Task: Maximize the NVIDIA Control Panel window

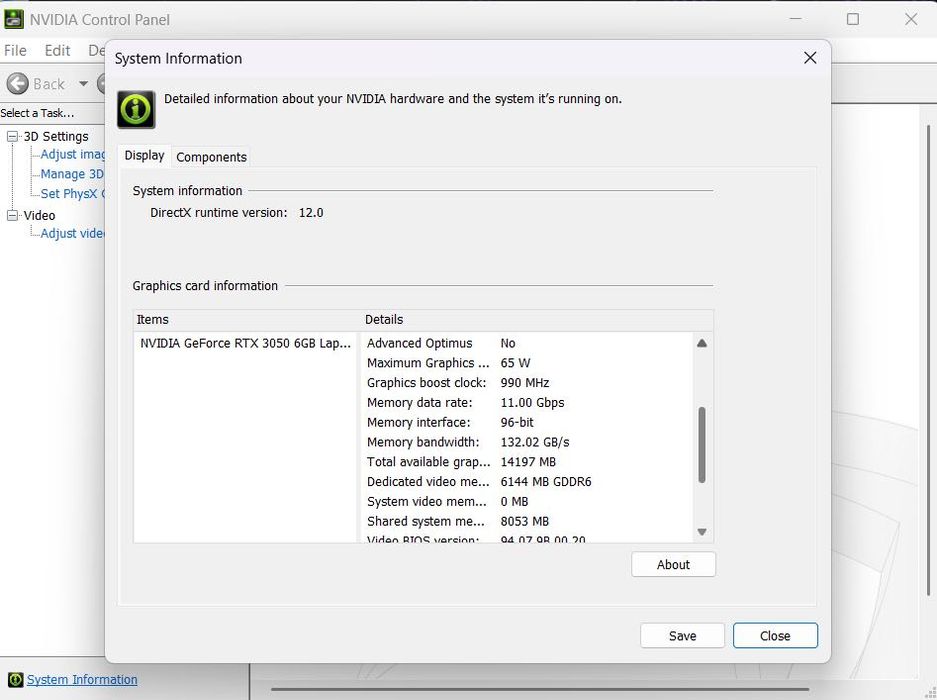Action: (x=853, y=19)
